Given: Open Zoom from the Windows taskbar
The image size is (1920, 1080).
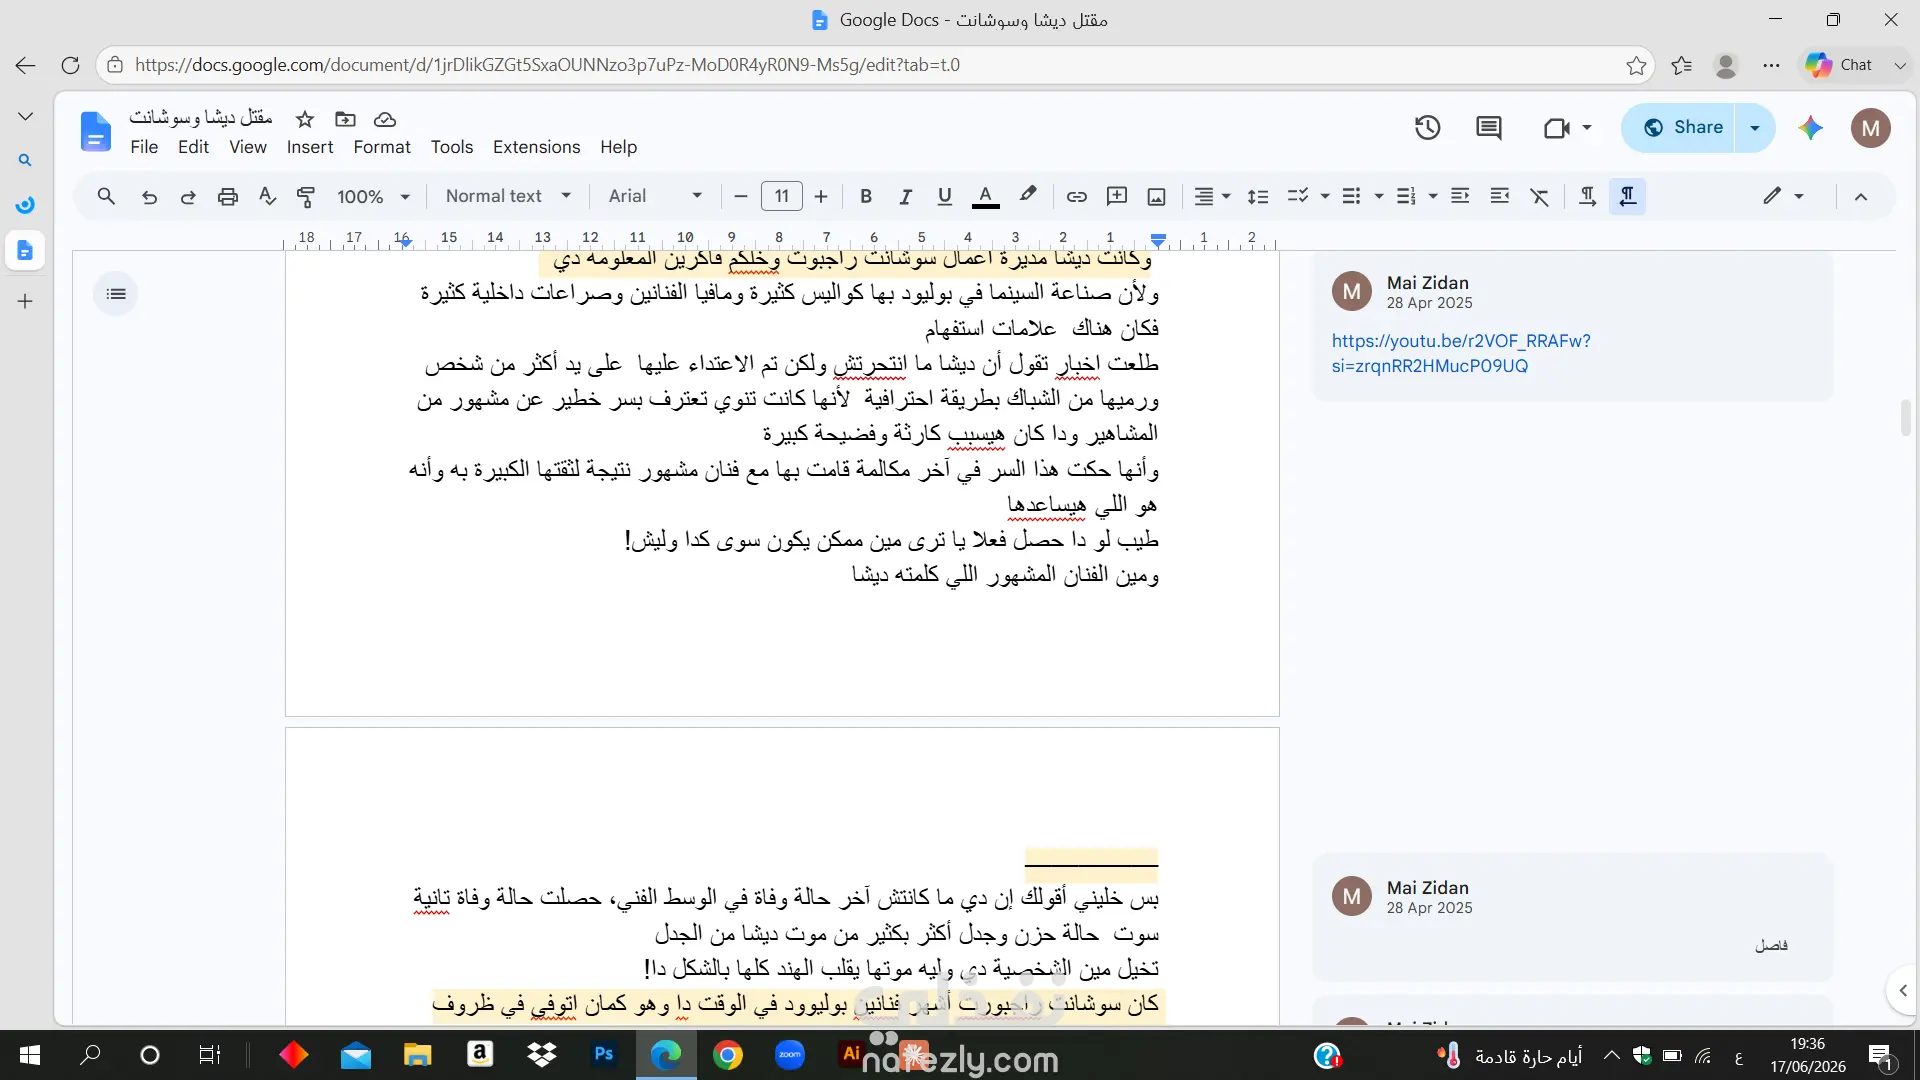Looking at the screenshot, I should point(790,1055).
